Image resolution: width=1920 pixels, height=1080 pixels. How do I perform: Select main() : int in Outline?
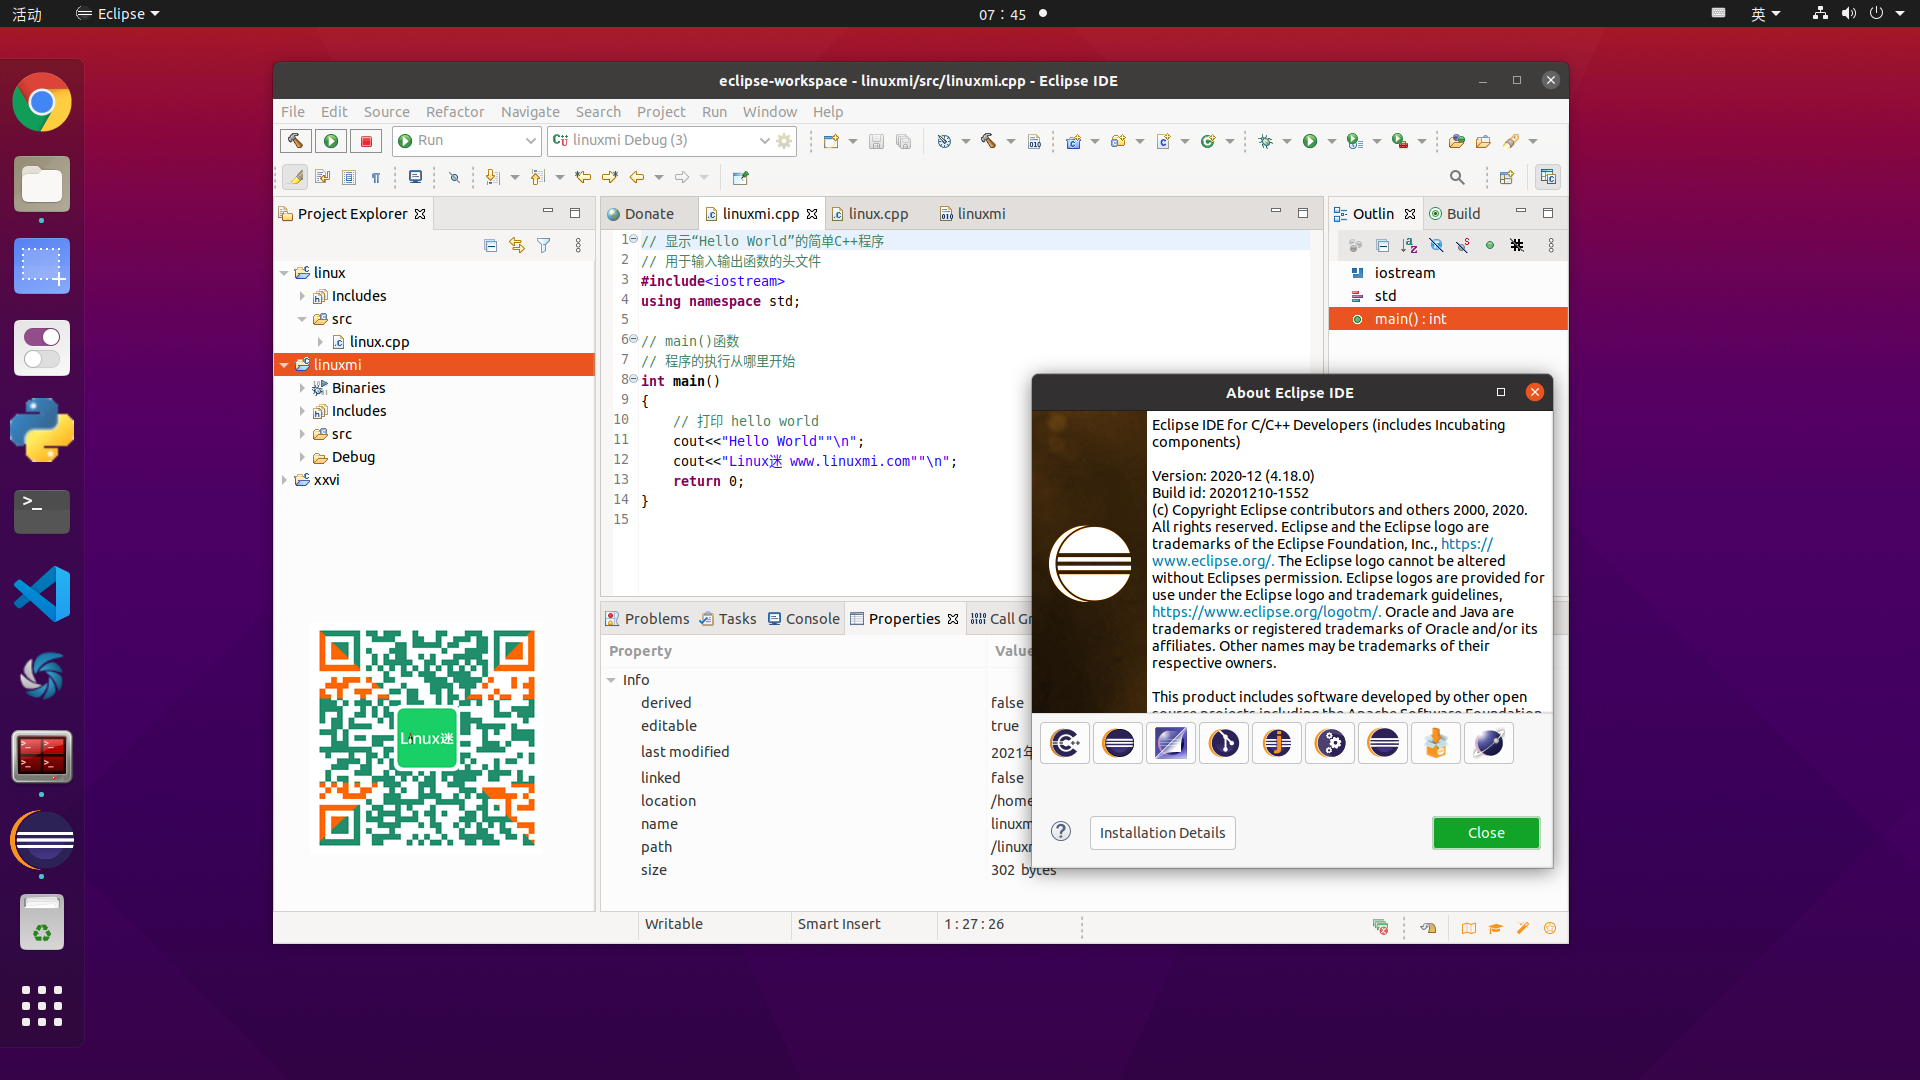coord(1448,319)
